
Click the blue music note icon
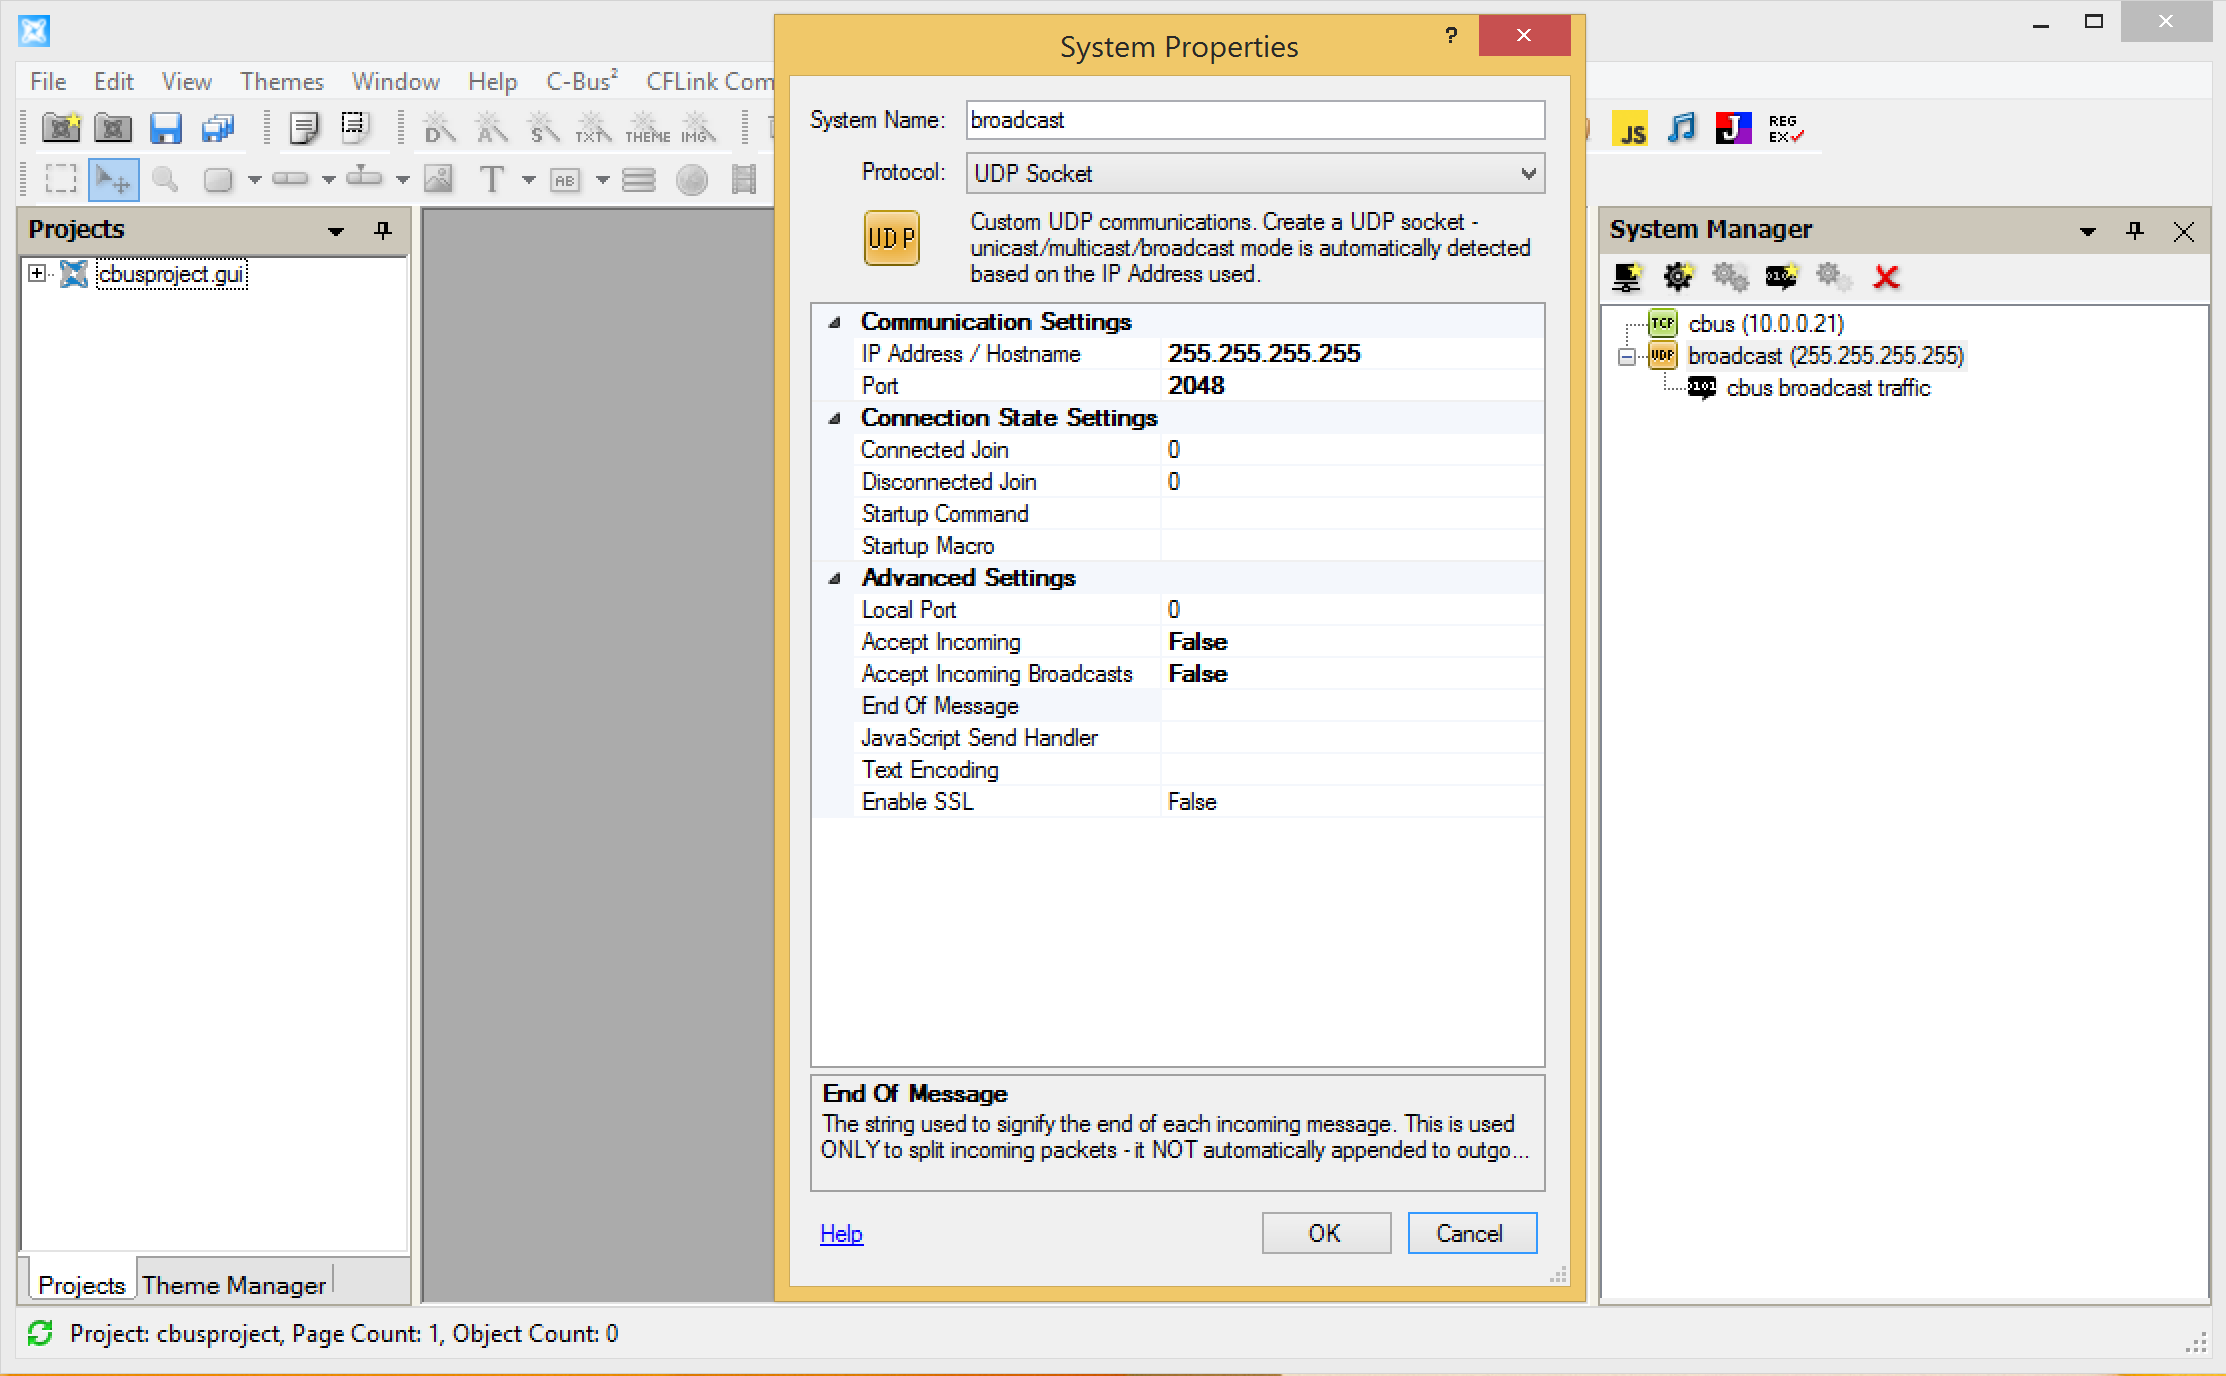pyautogui.click(x=1682, y=129)
